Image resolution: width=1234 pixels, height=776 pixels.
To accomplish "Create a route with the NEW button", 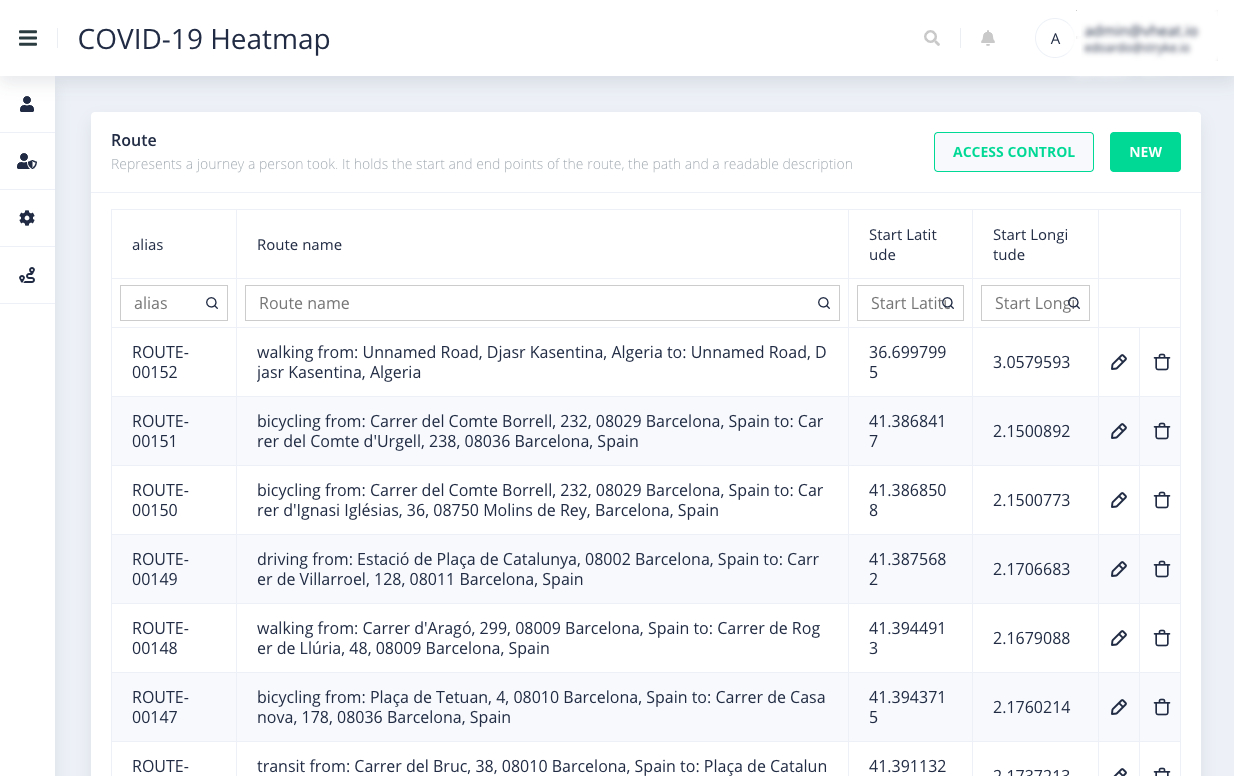I will (1145, 152).
